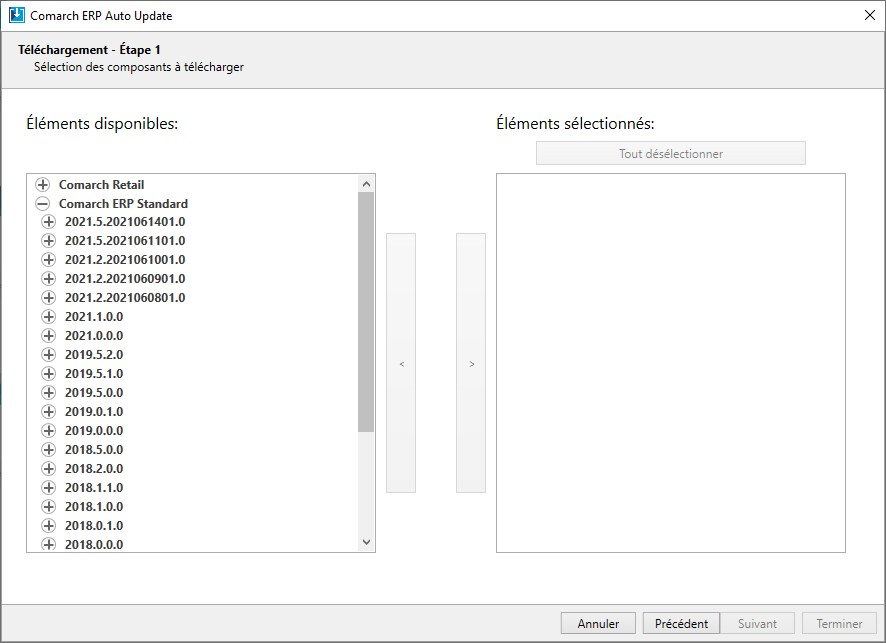Image resolution: width=886 pixels, height=643 pixels.
Task: Select the 2021.2.2021061001.0 text row
Action: point(125,260)
